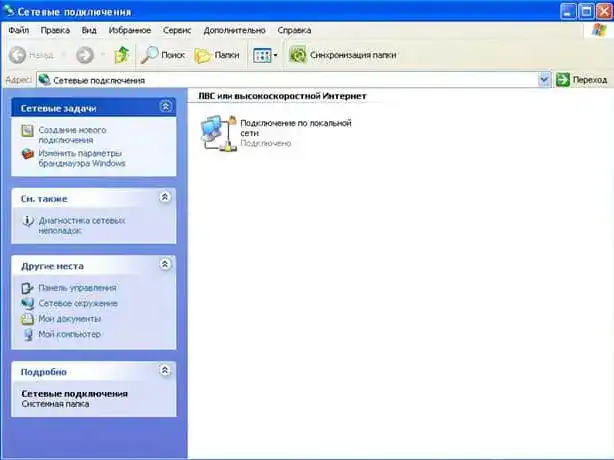Click the address bar network folder icon
The image size is (614, 460).
(x=44, y=79)
